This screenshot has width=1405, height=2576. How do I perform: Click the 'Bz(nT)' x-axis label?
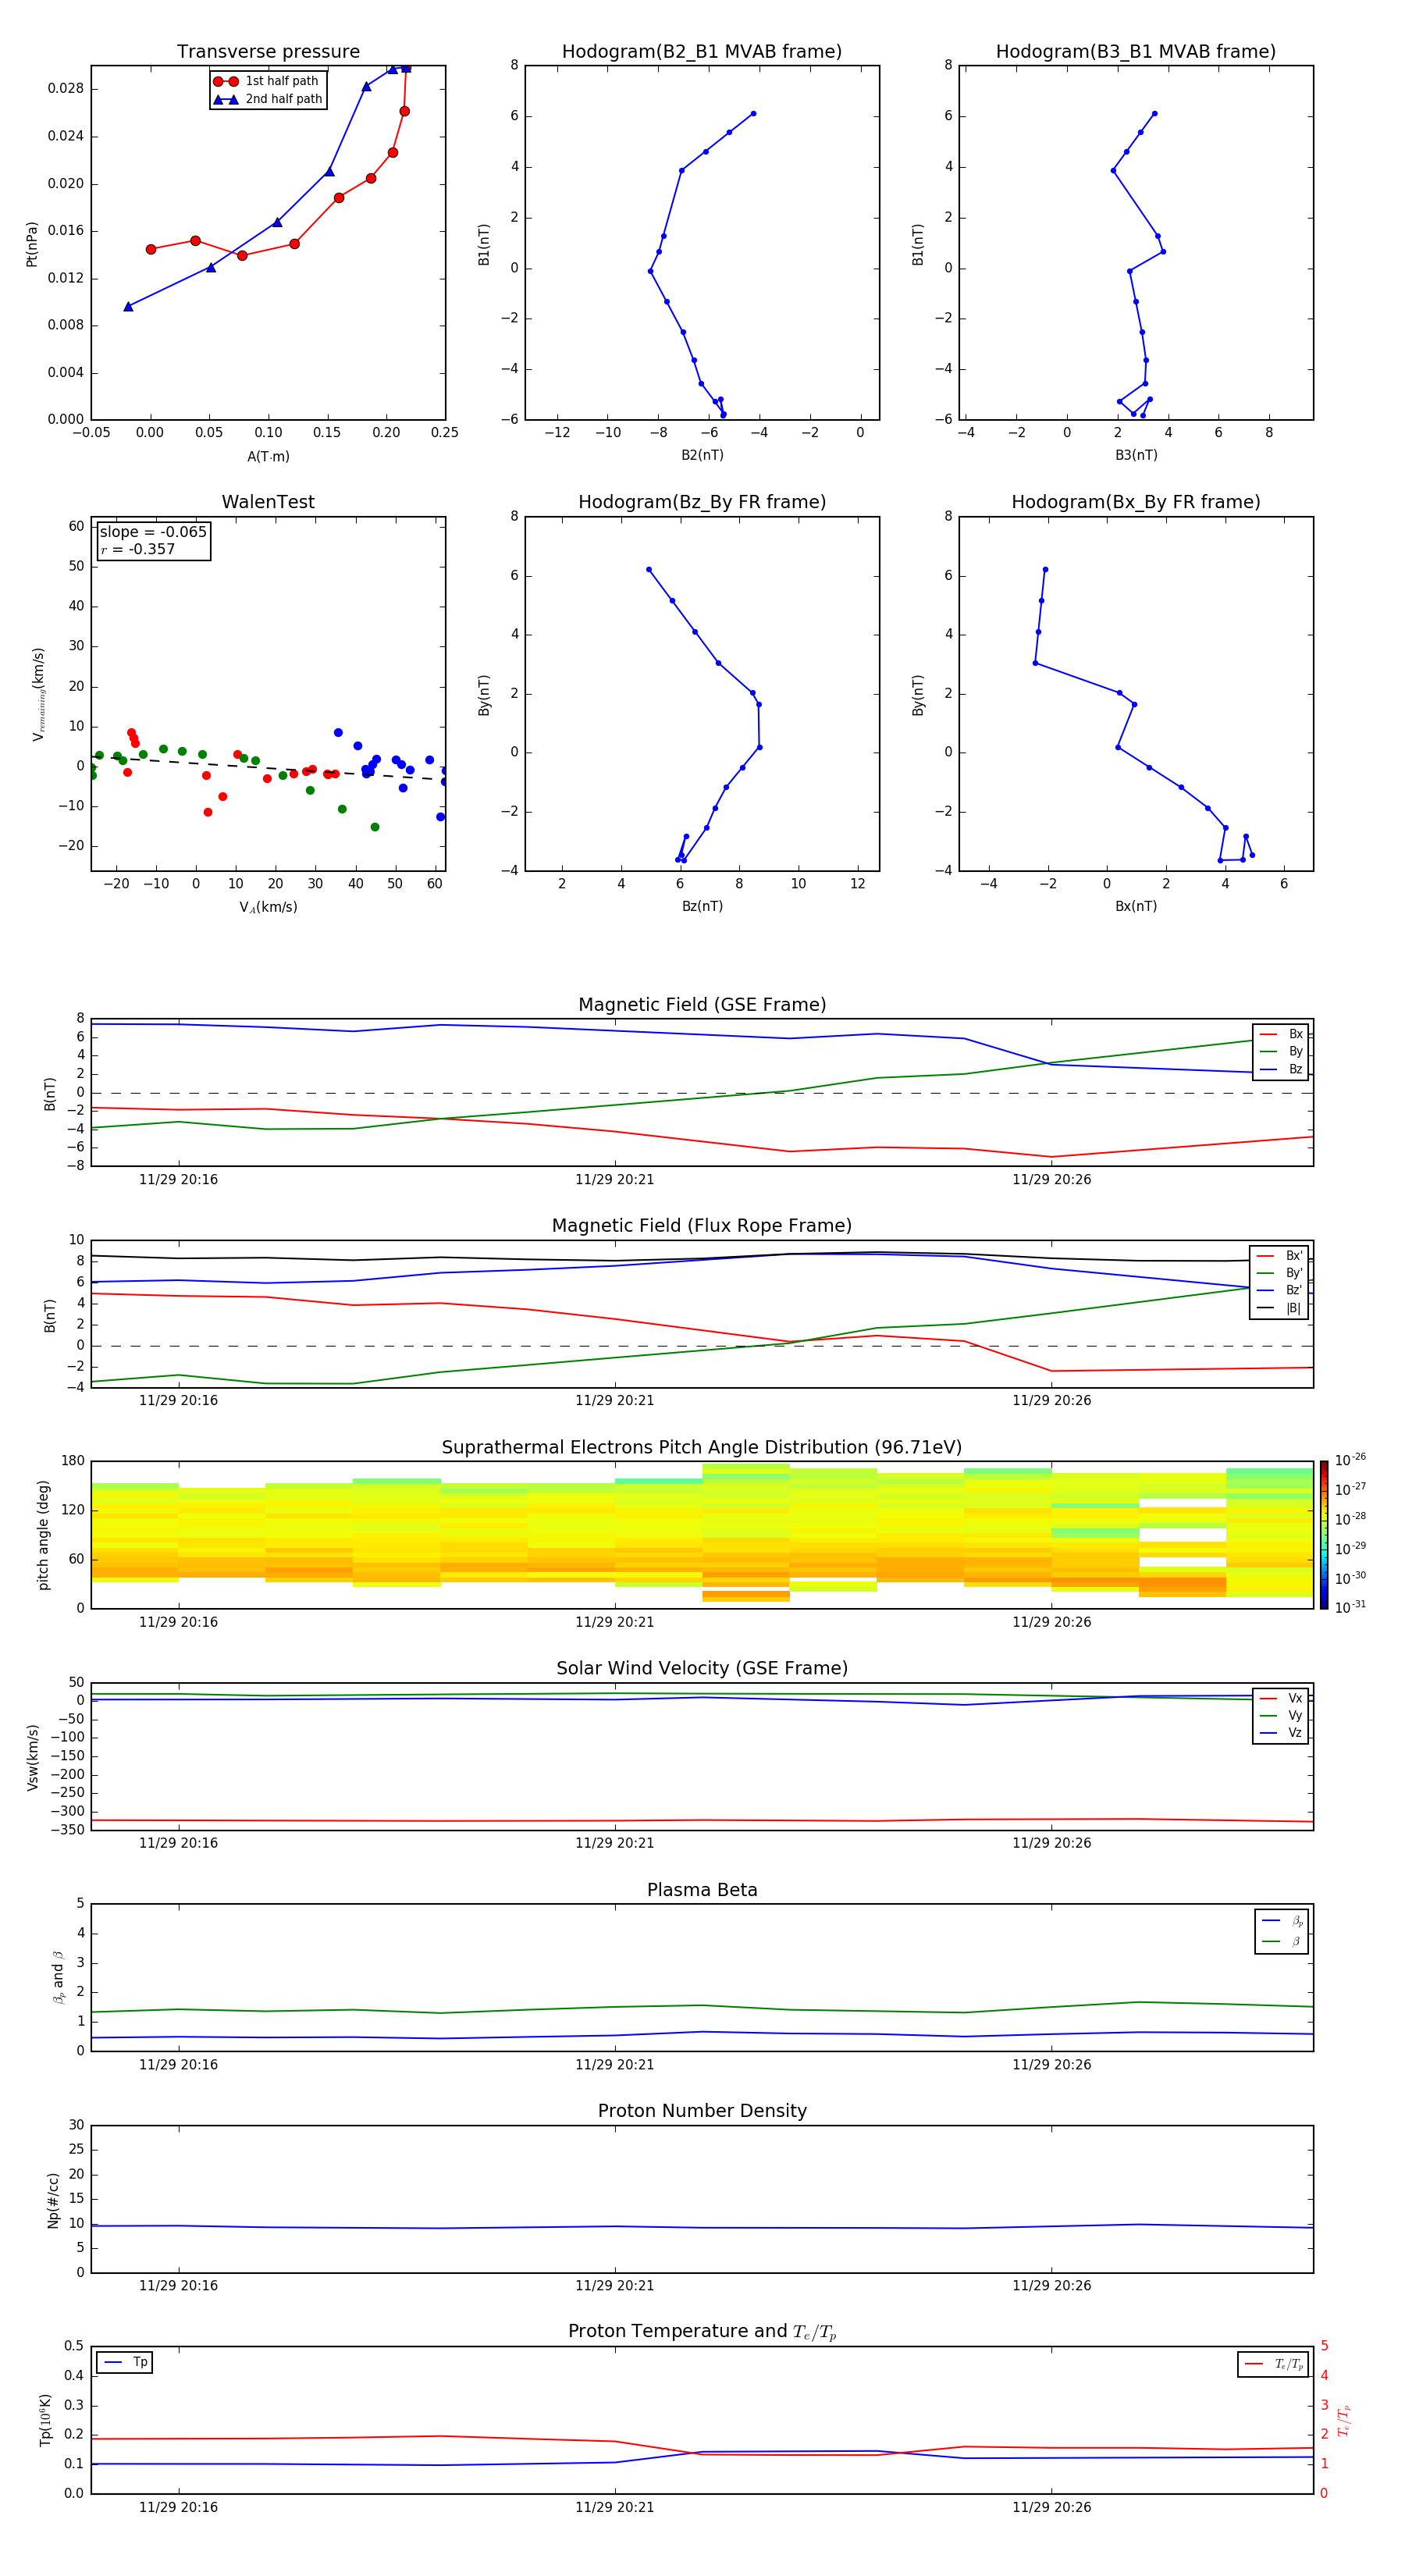702,906
